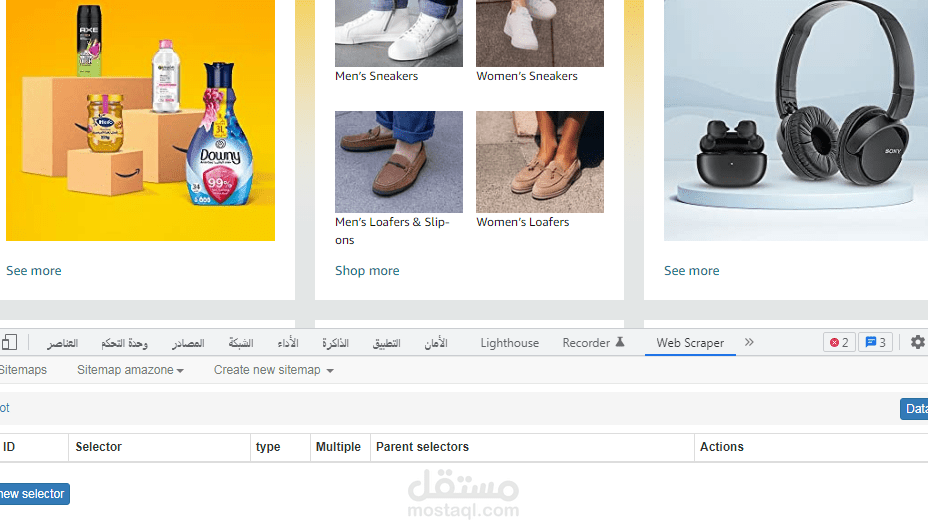928x531 pixels.
Task: Open DevTools settings gear
Action: click(917, 342)
